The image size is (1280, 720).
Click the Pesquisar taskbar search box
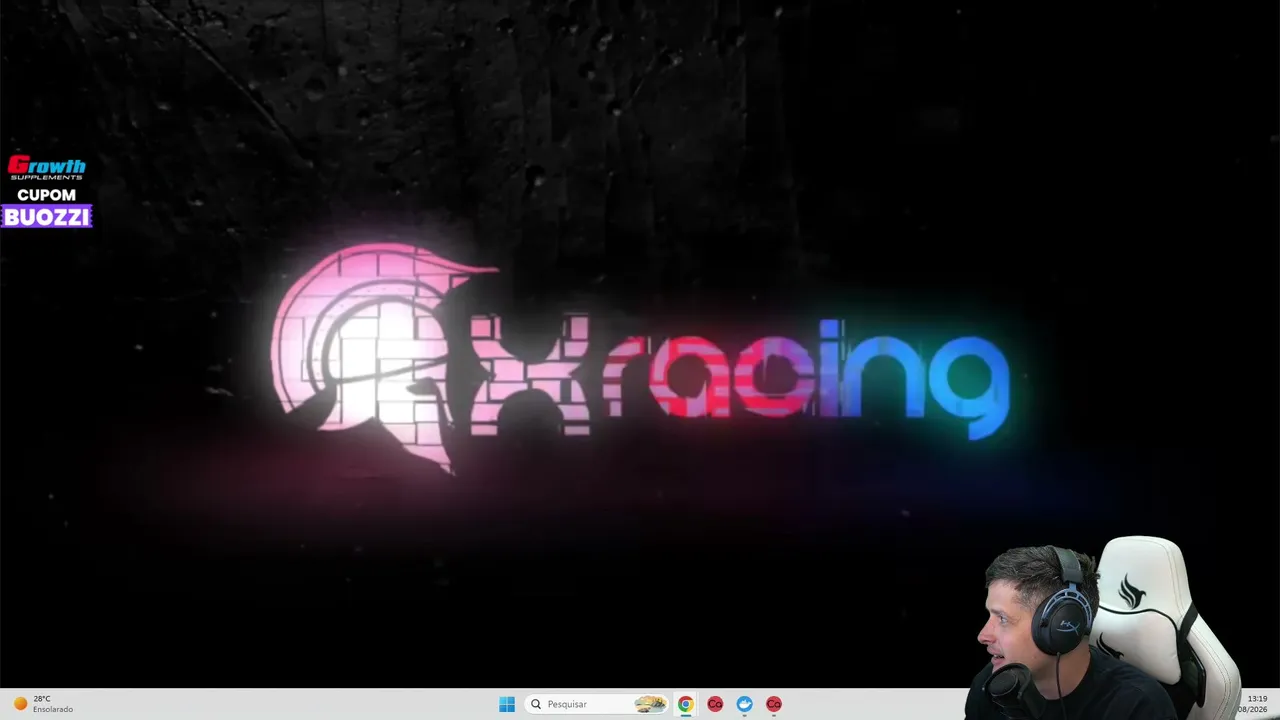pos(597,704)
